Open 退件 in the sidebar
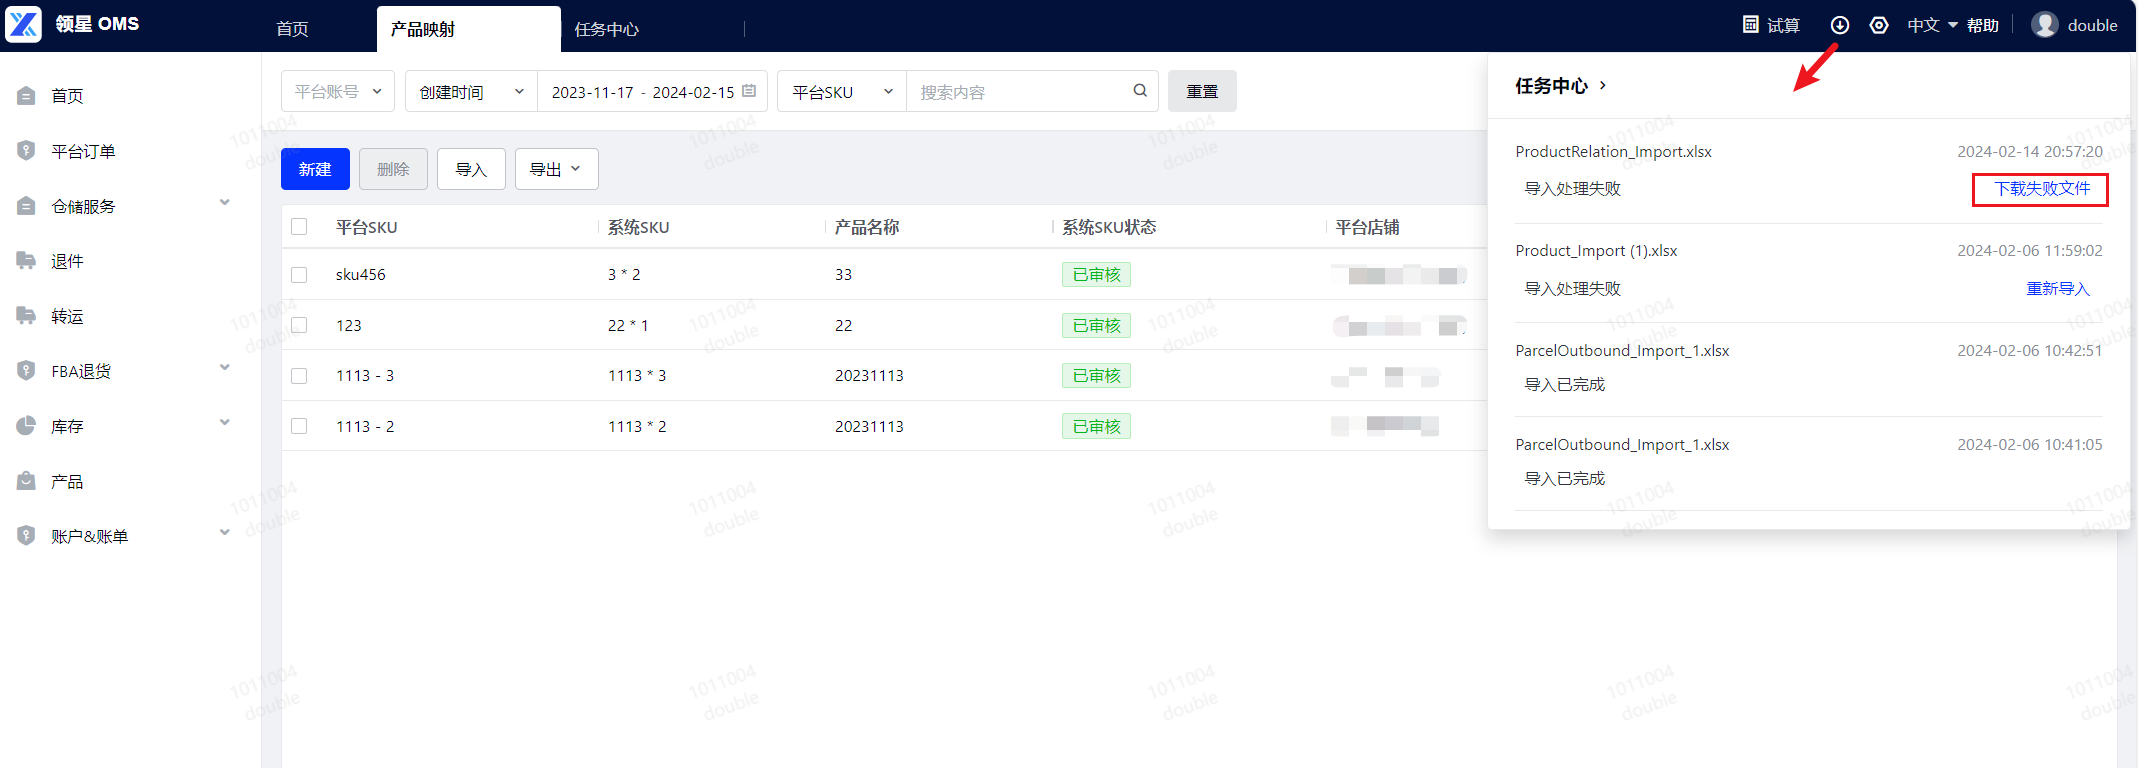The height and width of the screenshot is (768, 2138). 67,261
